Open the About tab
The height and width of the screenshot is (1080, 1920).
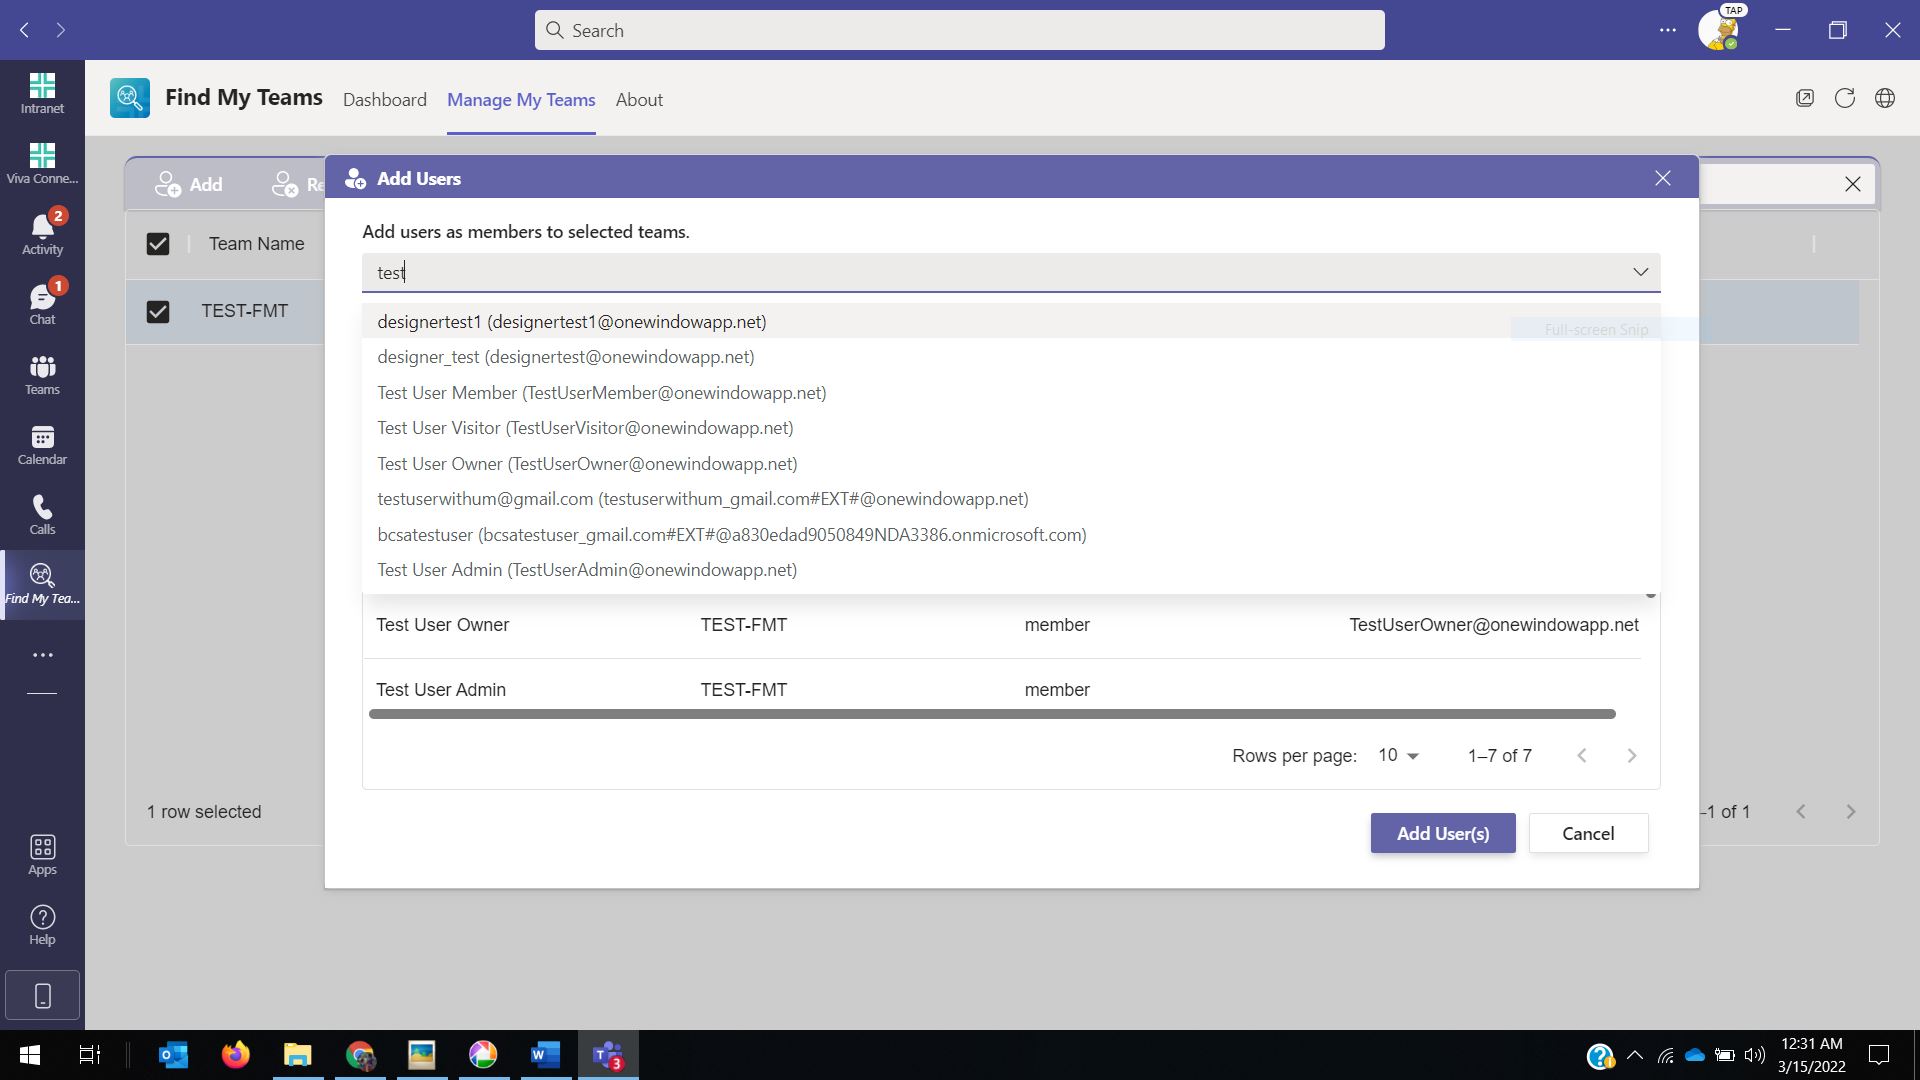[639, 100]
